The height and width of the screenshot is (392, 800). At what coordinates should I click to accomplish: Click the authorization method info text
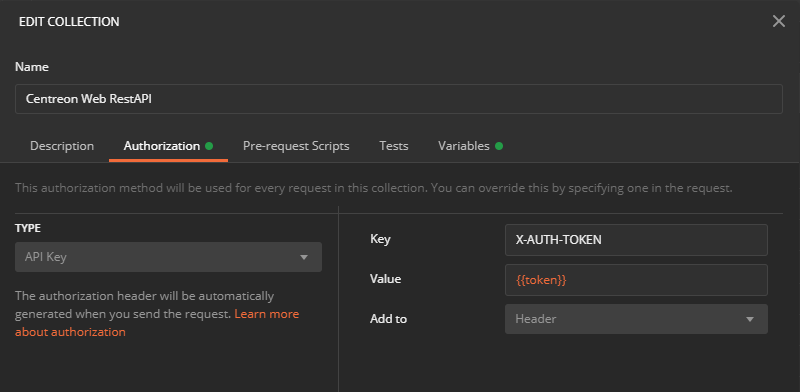click(374, 188)
